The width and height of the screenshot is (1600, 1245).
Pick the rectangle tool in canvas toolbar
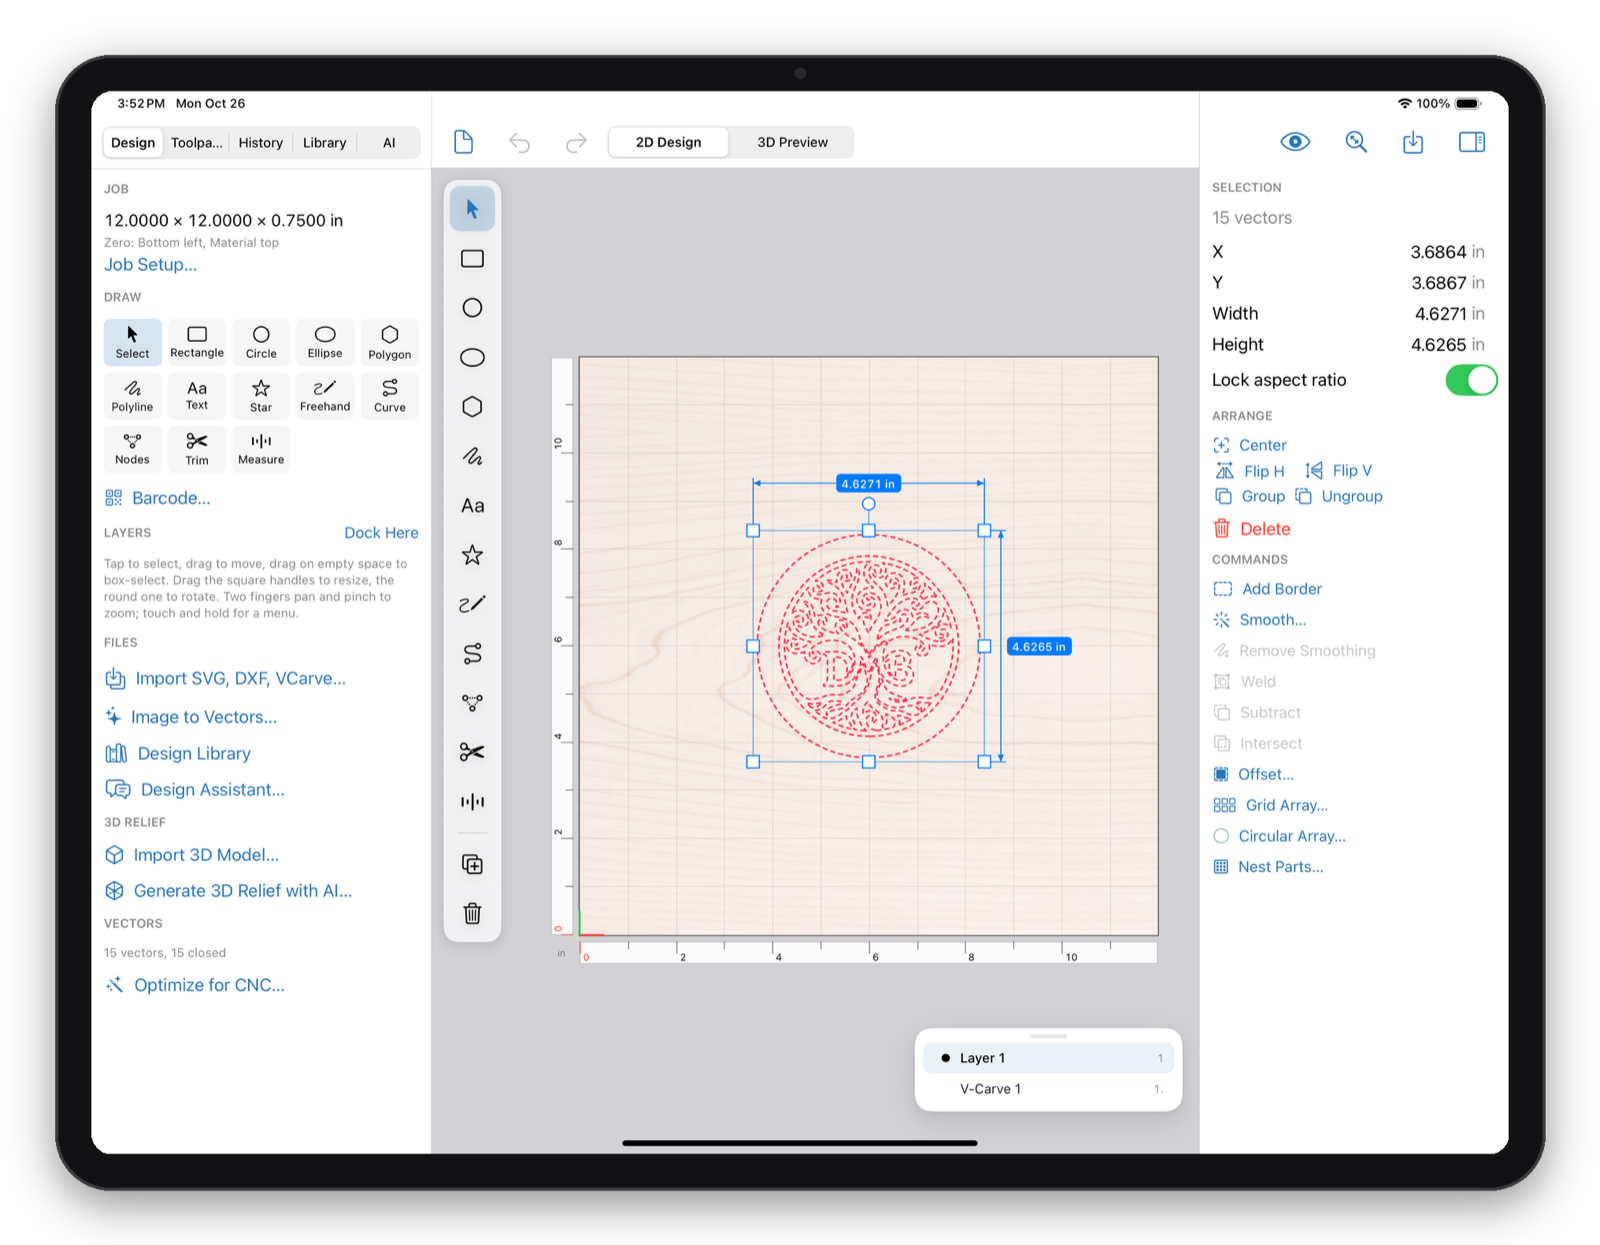[x=472, y=259]
